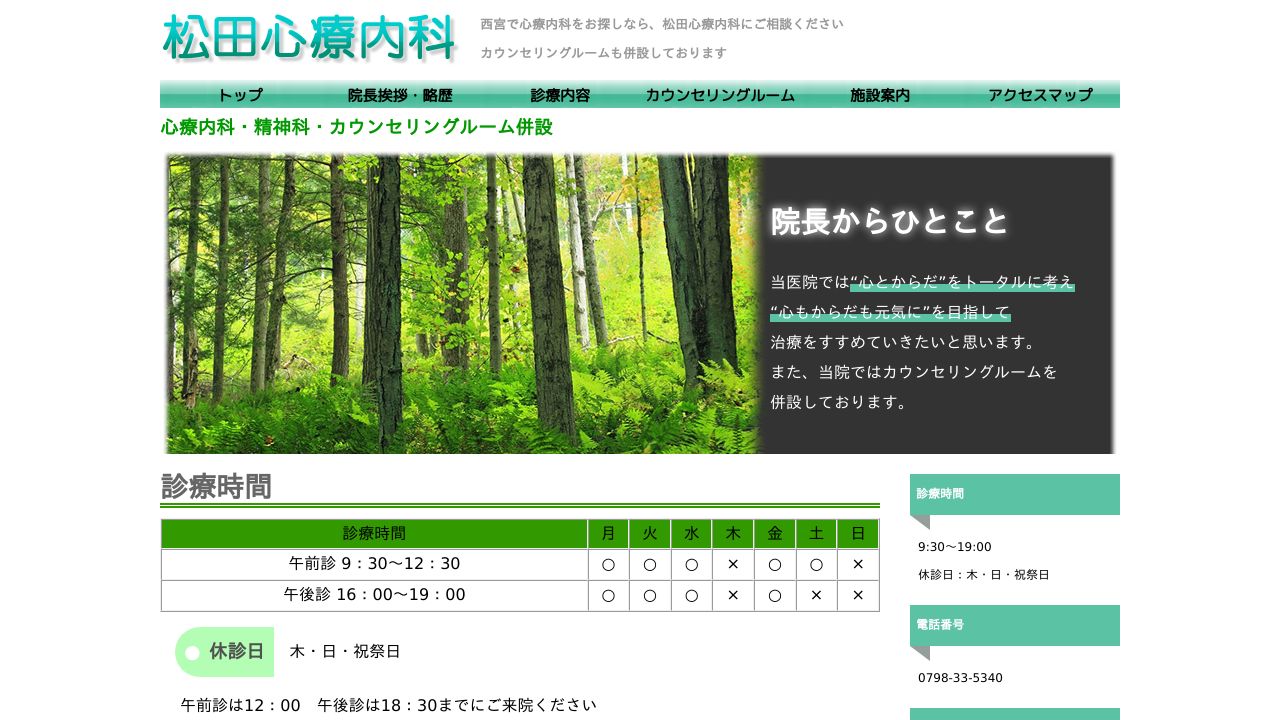Click the Monday morning ○ table cell
The image size is (1280, 720).
click(x=608, y=564)
